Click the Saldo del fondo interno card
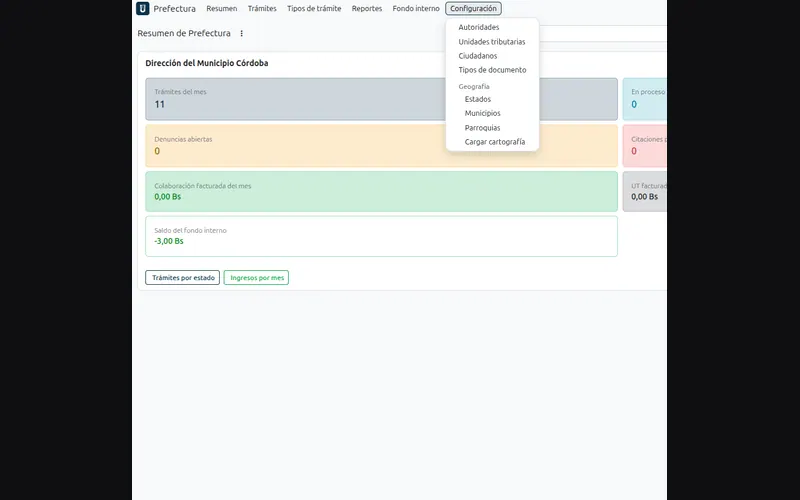800x500 pixels. pyautogui.click(x=381, y=236)
